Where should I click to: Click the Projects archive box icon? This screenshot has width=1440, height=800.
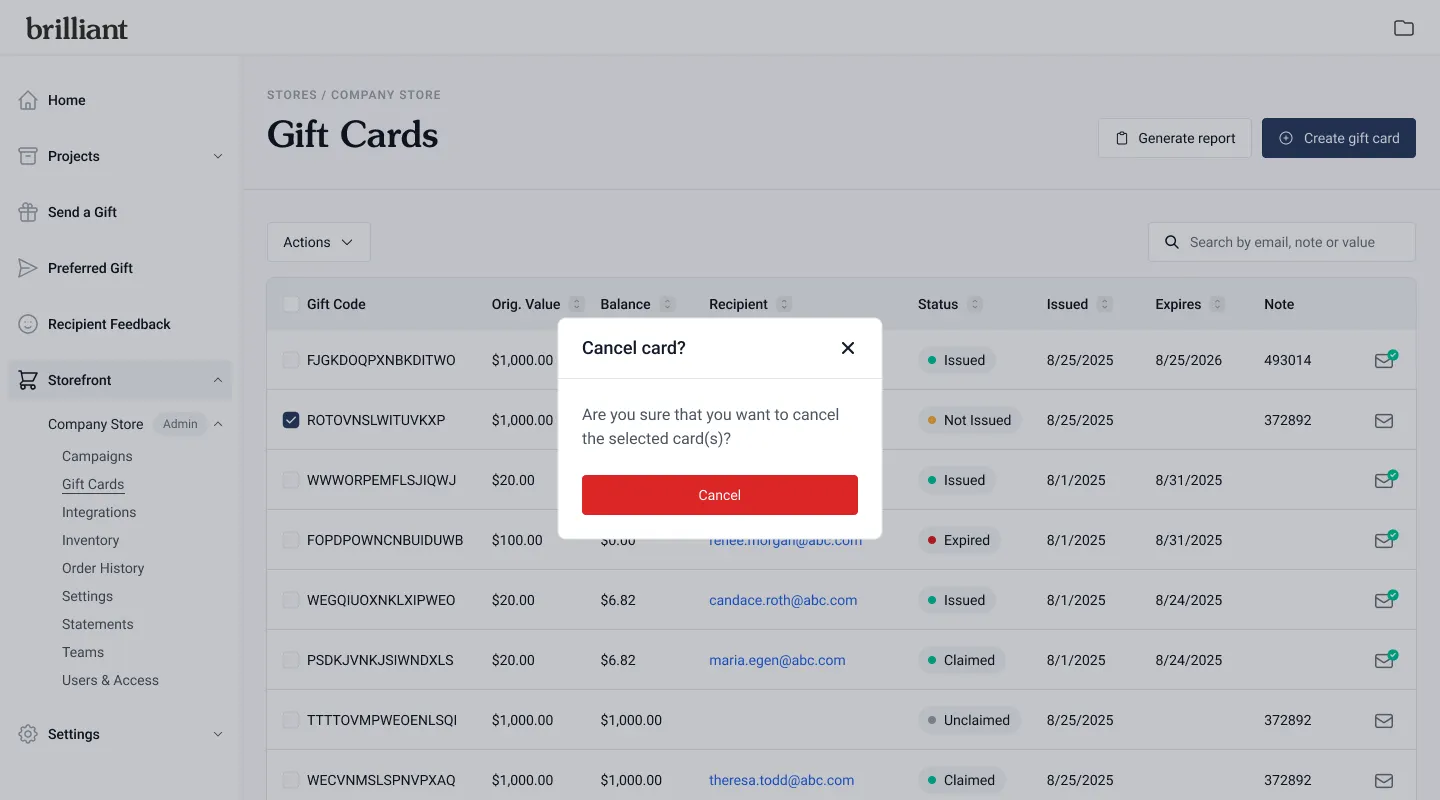pos(28,156)
